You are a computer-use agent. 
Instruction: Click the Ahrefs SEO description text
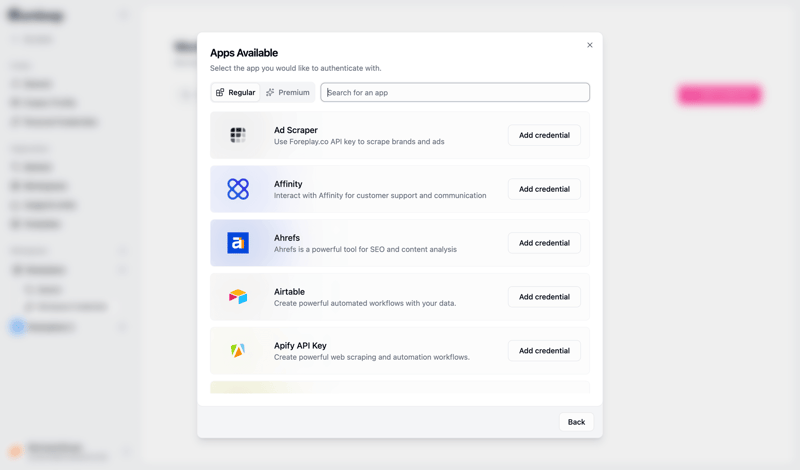click(x=365, y=249)
